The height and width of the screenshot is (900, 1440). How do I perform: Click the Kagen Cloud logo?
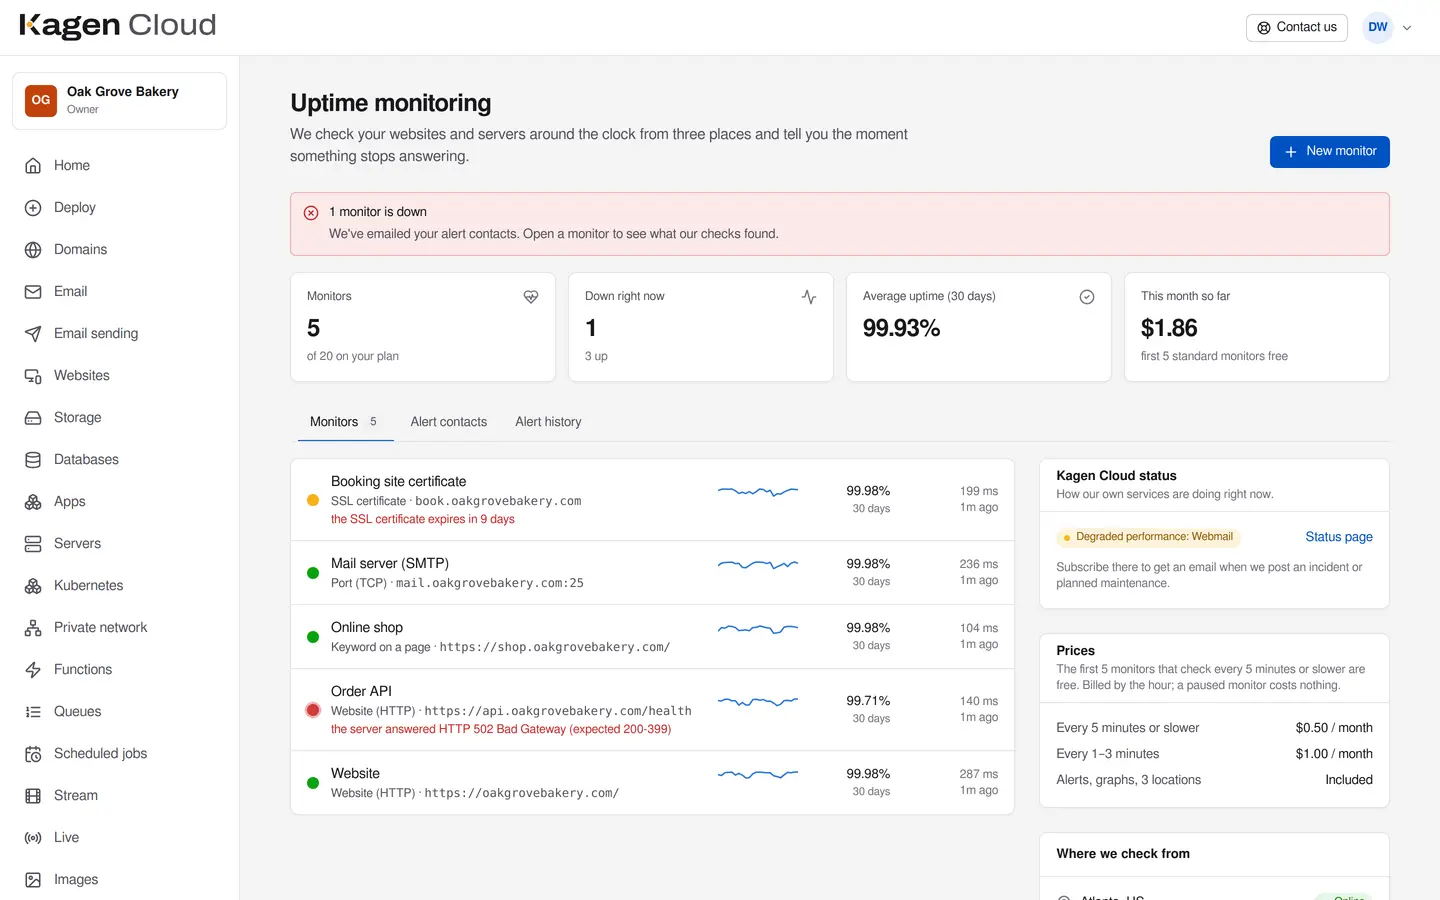tap(118, 25)
